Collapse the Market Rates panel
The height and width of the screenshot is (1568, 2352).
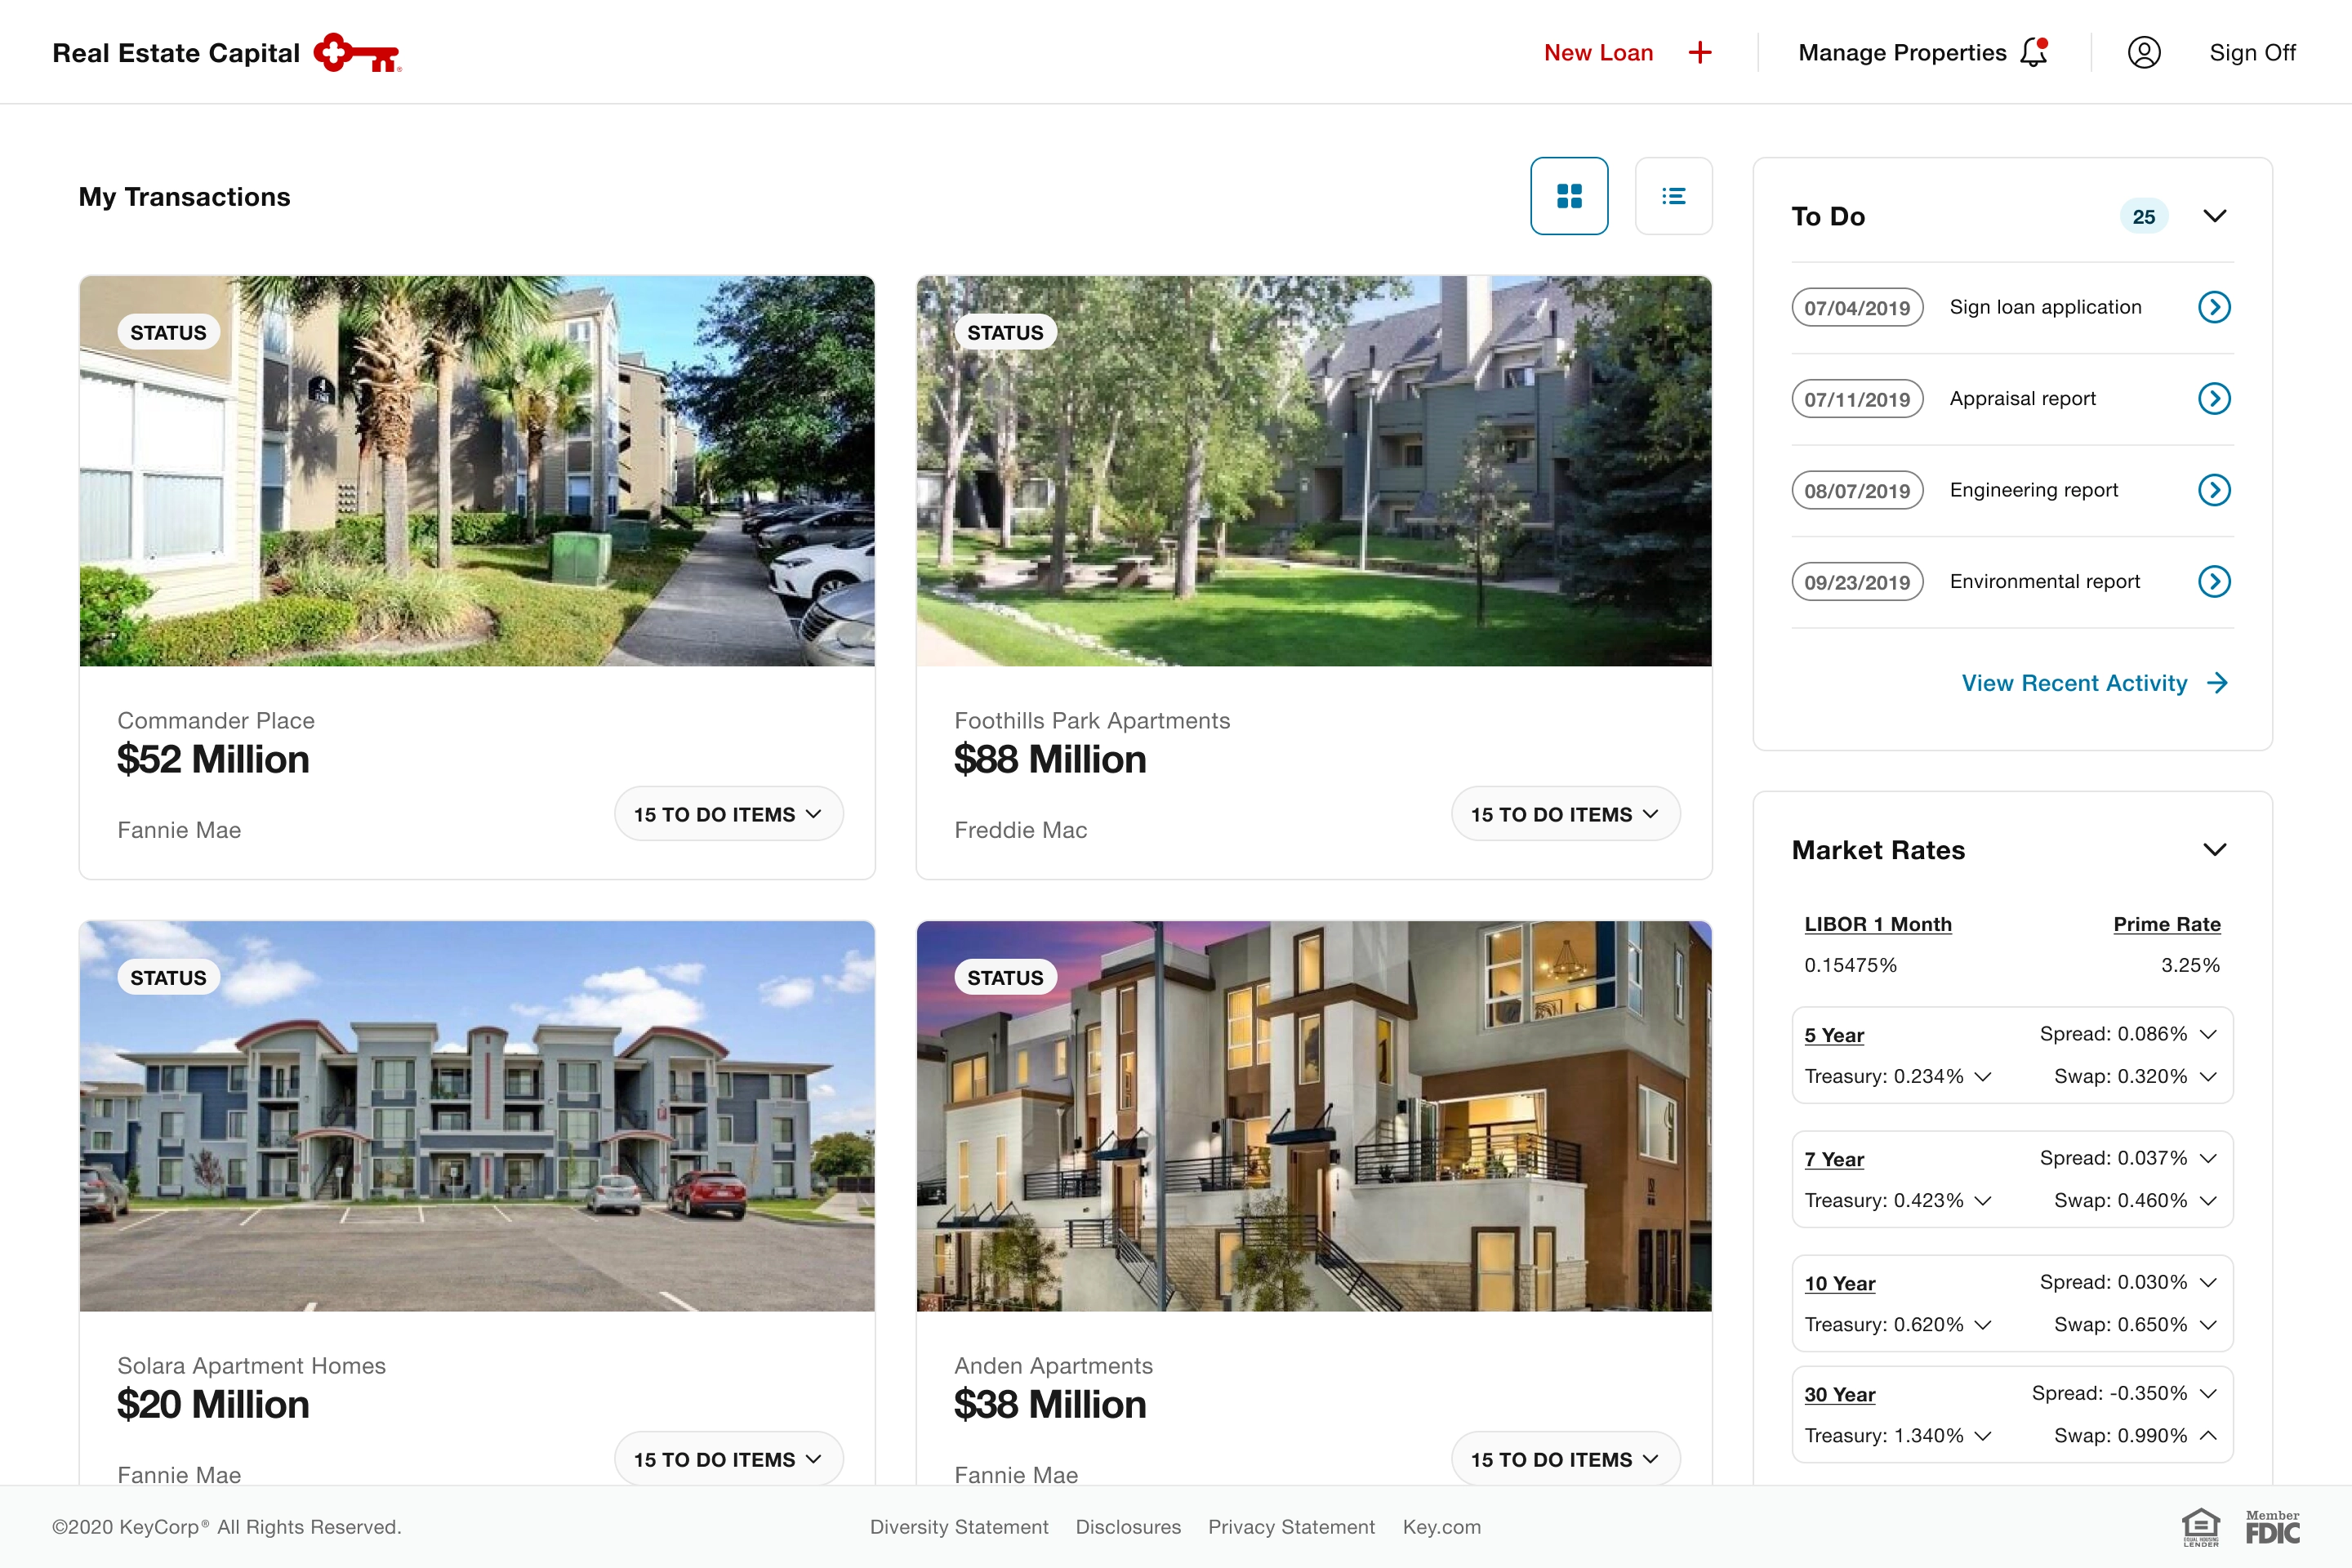[x=2214, y=850]
